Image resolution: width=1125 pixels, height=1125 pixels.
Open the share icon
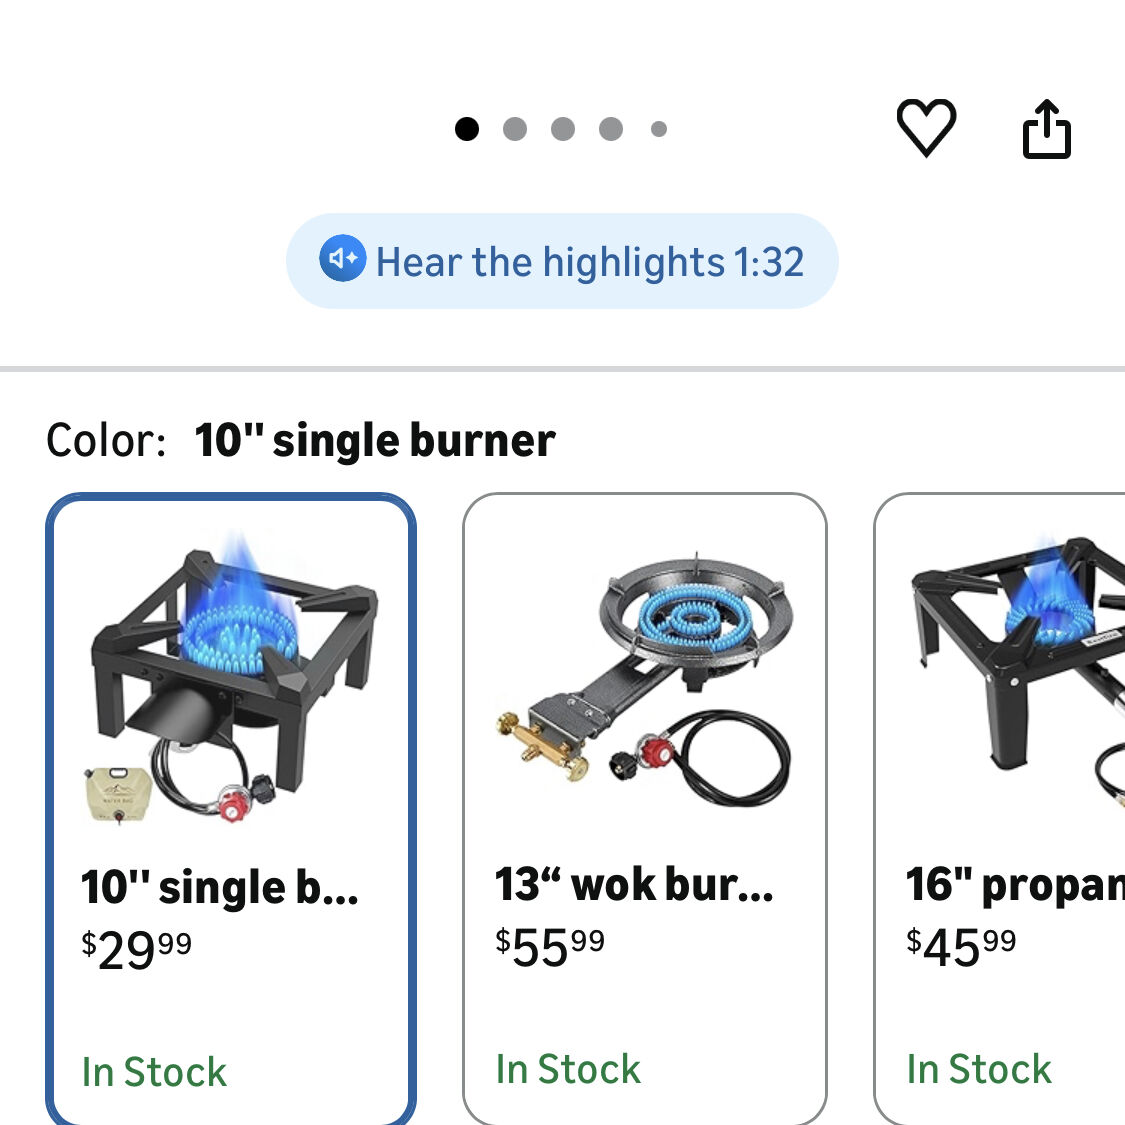pyautogui.click(x=1047, y=129)
